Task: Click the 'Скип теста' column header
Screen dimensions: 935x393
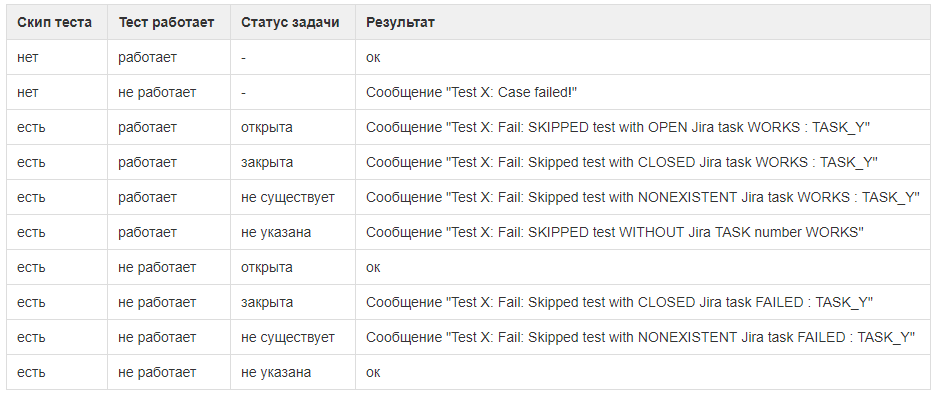Action: [x=54, y=23]
